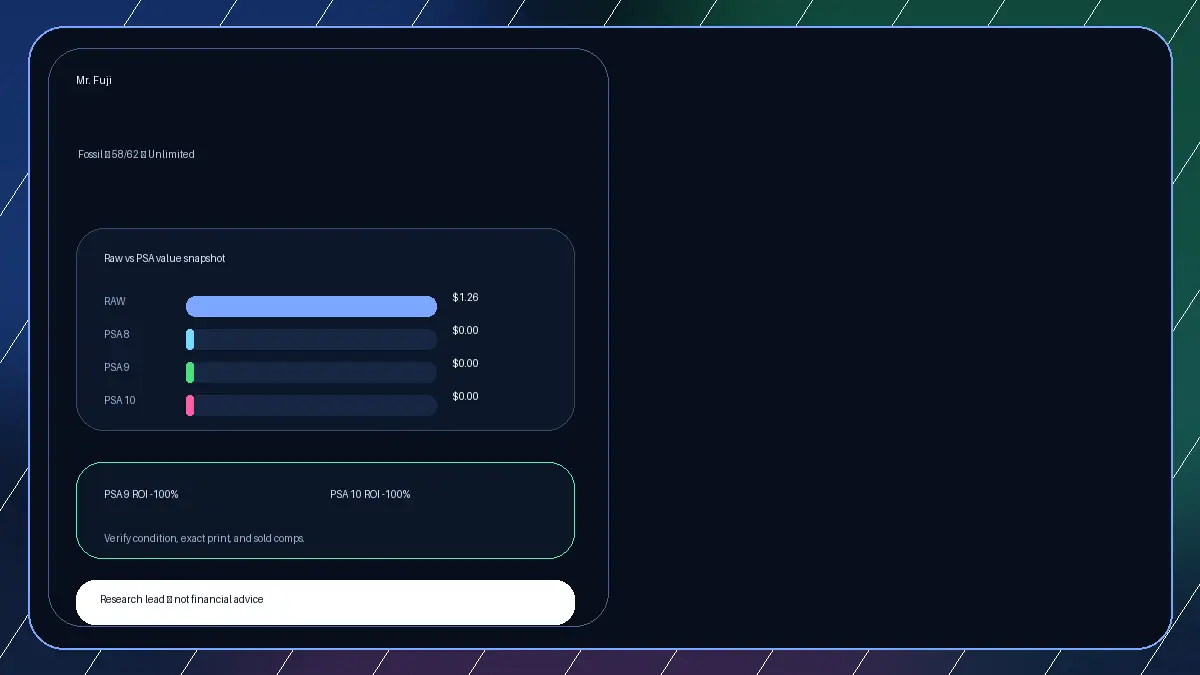The height and width of the screenshot is (675, 1200).
Task: Click the PSA 9 $0.00 value
Action: click(x=465, y=363)
